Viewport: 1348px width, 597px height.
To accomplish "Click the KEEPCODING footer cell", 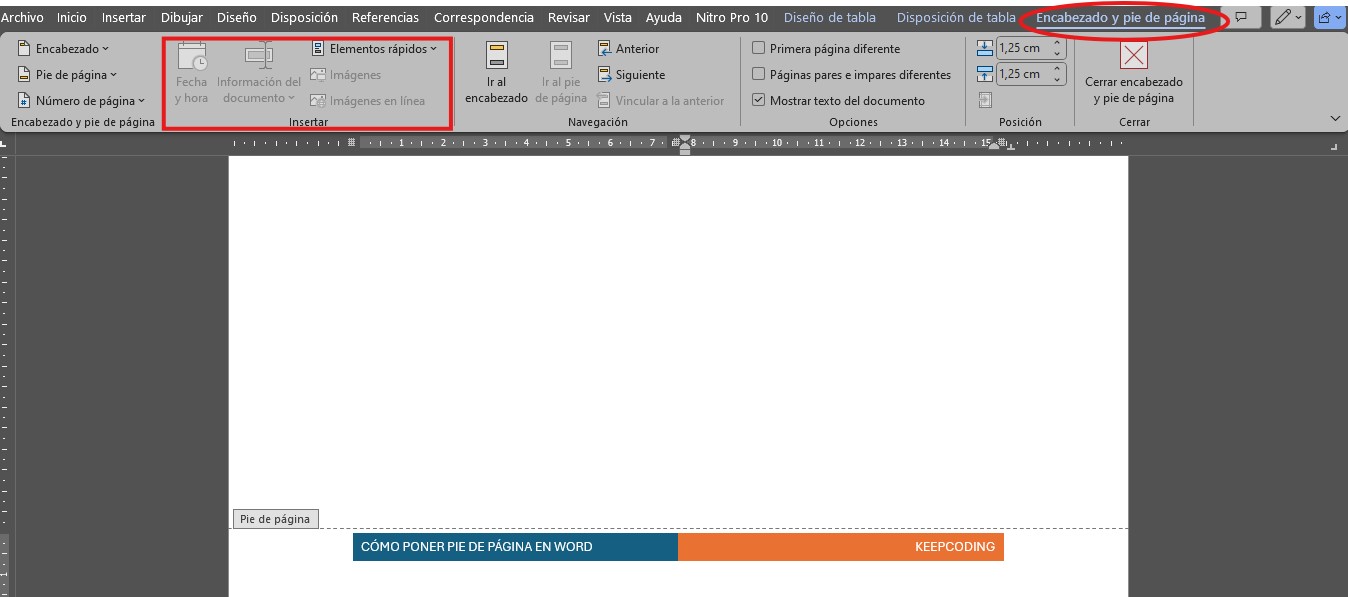I will [841, 547].
